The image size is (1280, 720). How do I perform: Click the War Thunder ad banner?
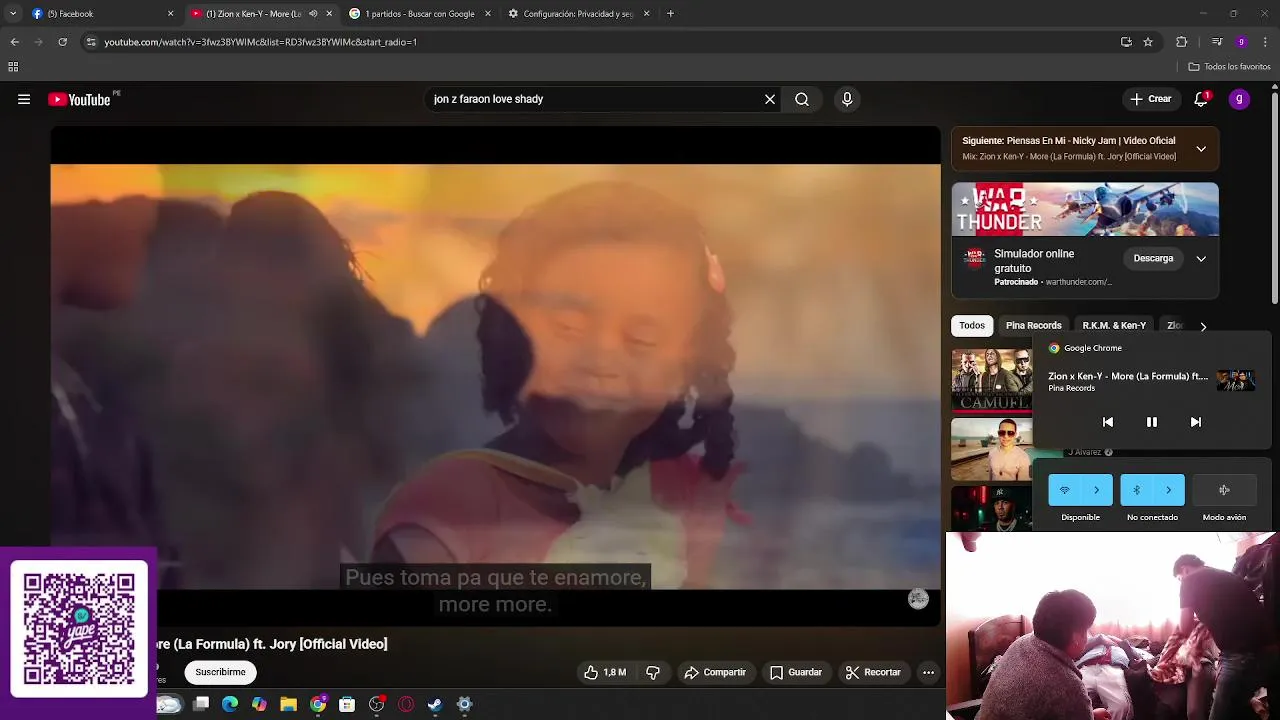1085,209
